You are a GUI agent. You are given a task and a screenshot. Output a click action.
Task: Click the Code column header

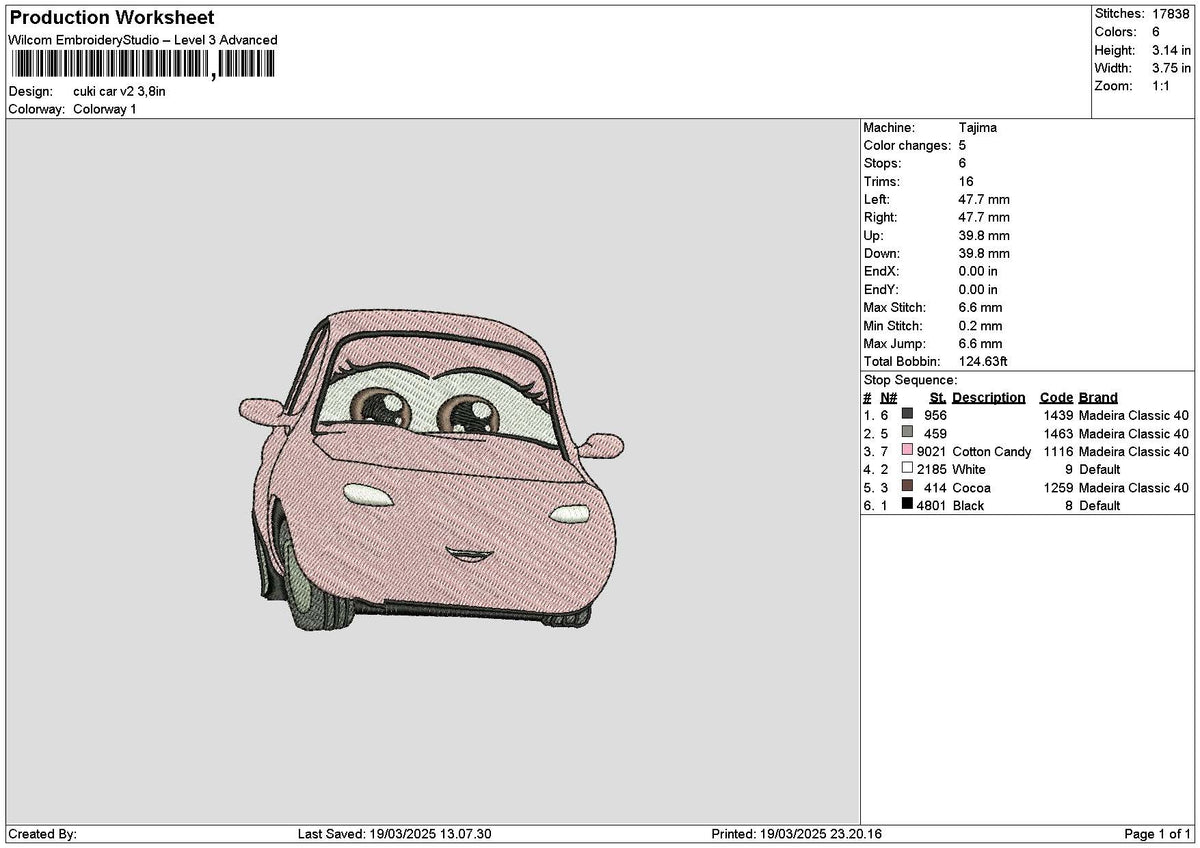(x=1056, y=397)
